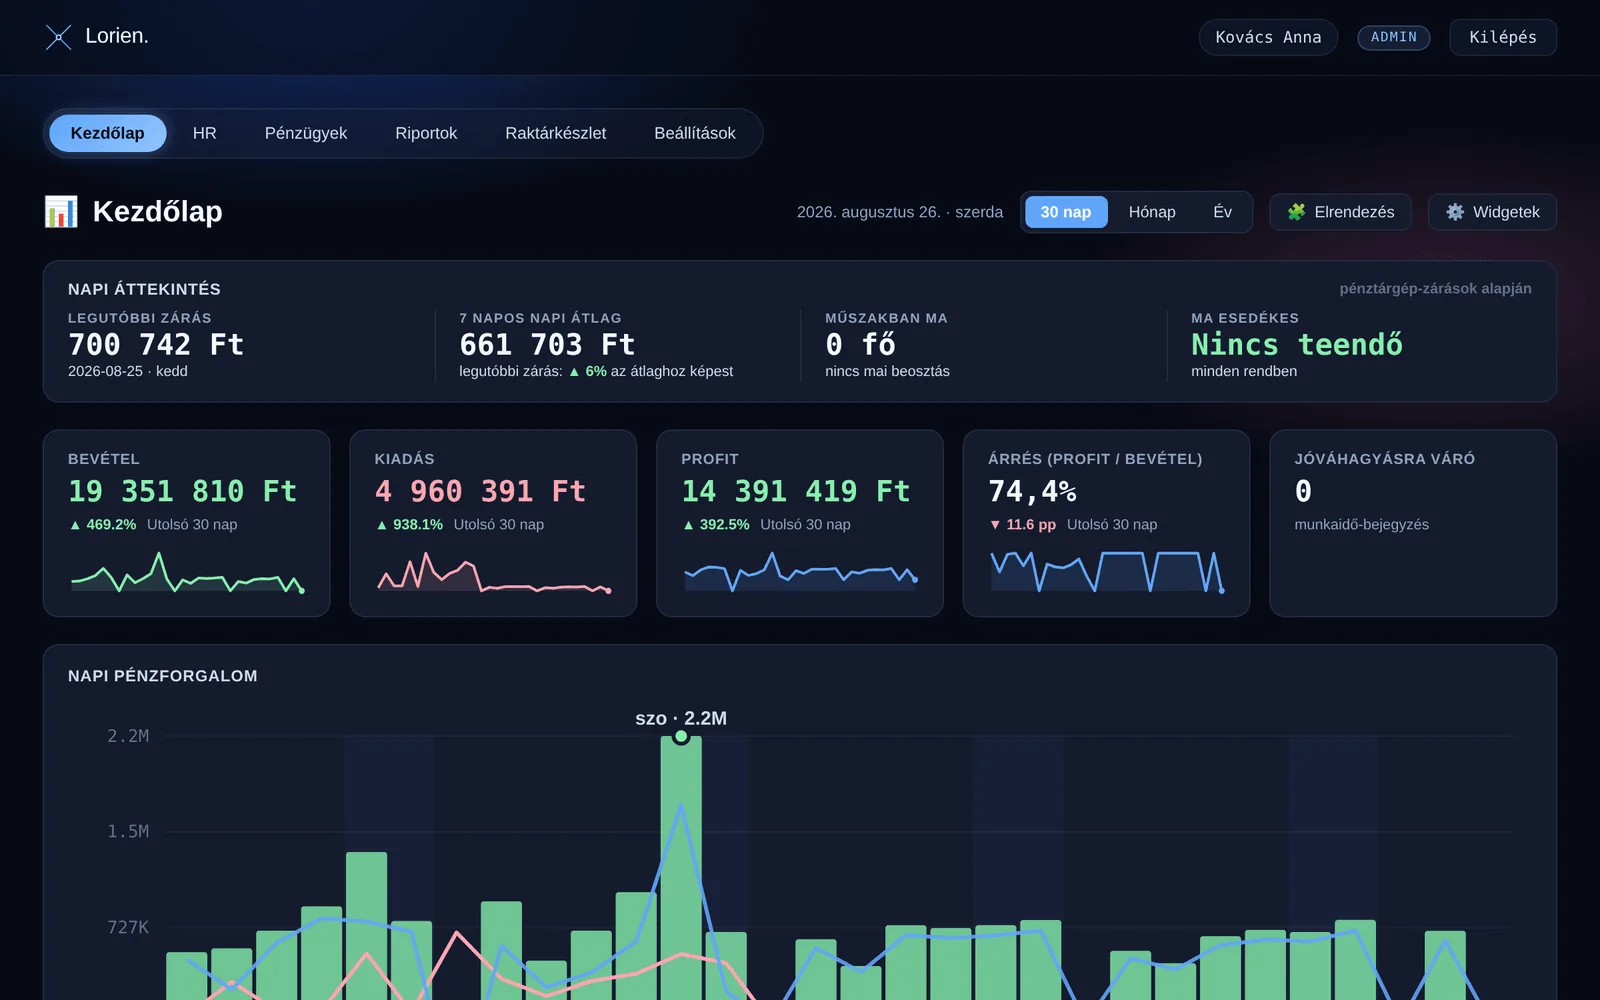
Task: Click the puzzle piece icon on Elrendezés
Action: 1296,212
